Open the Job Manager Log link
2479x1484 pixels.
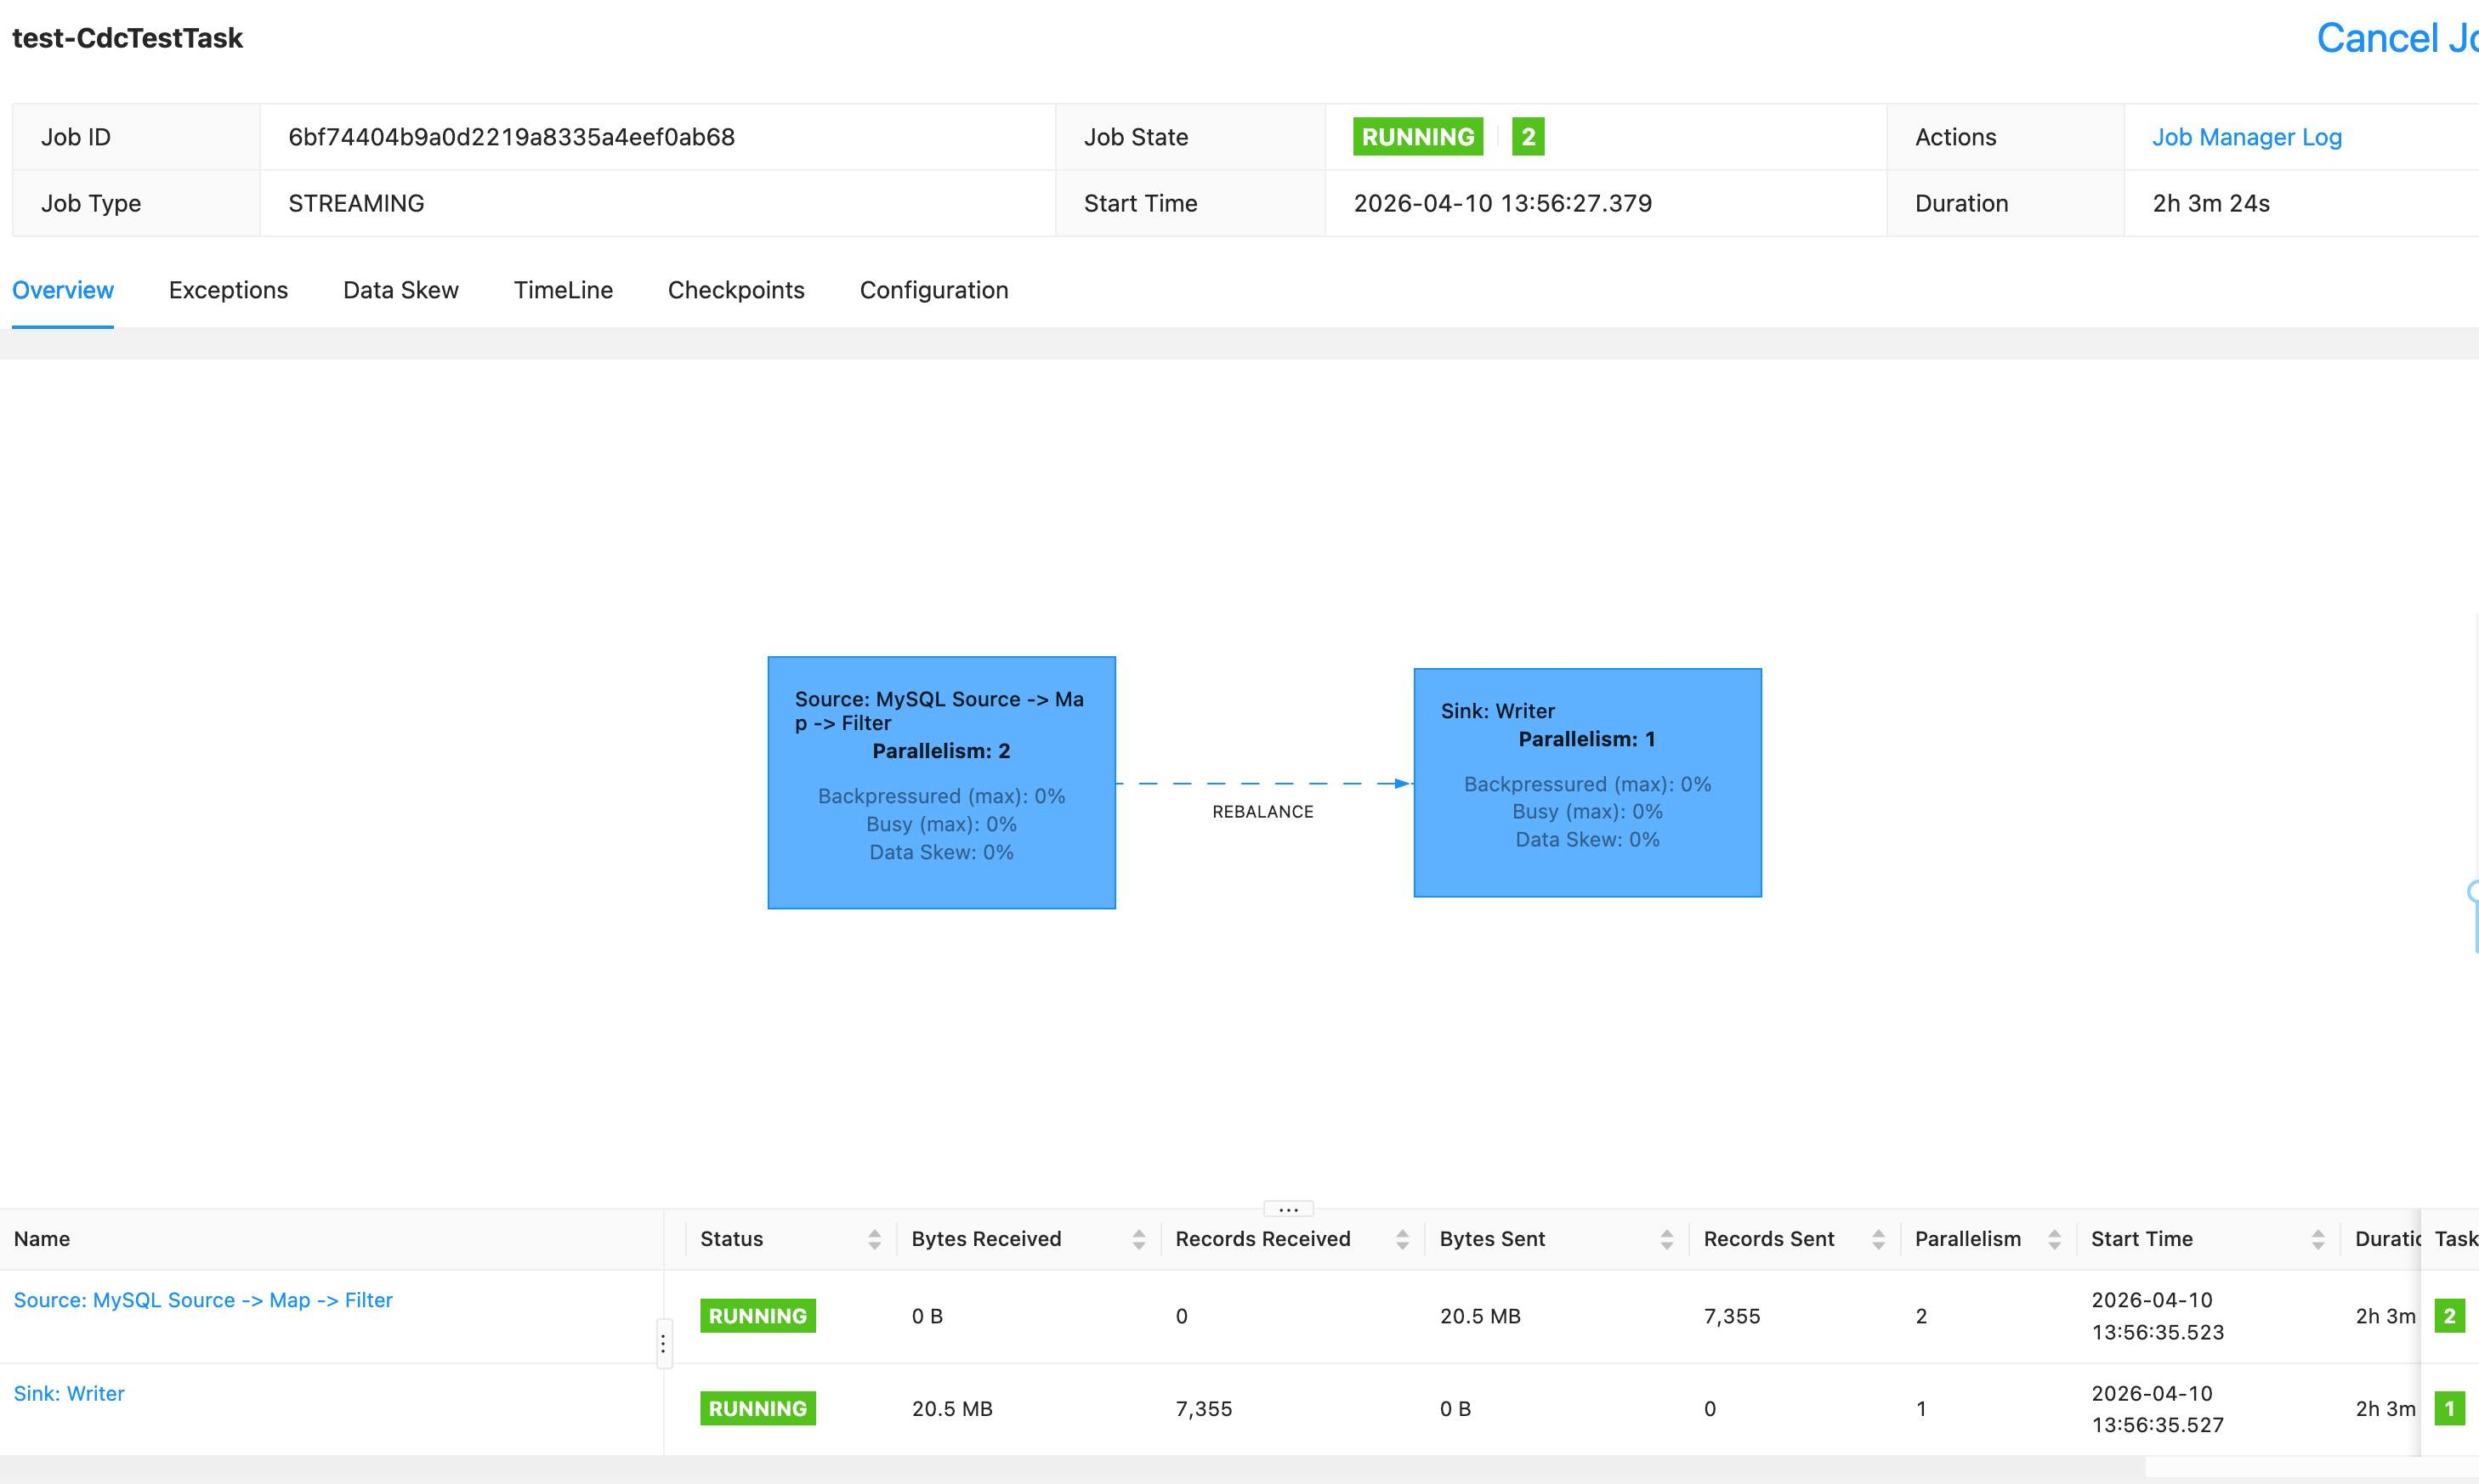(2246, 137)
